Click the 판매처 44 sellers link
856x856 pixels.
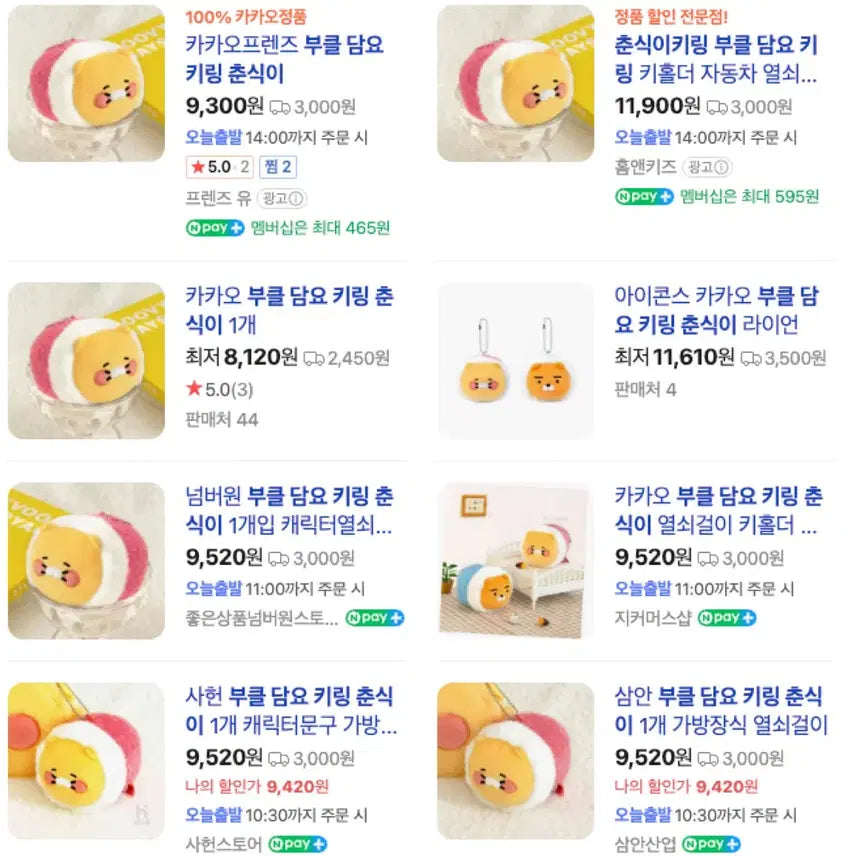point(222,420)
